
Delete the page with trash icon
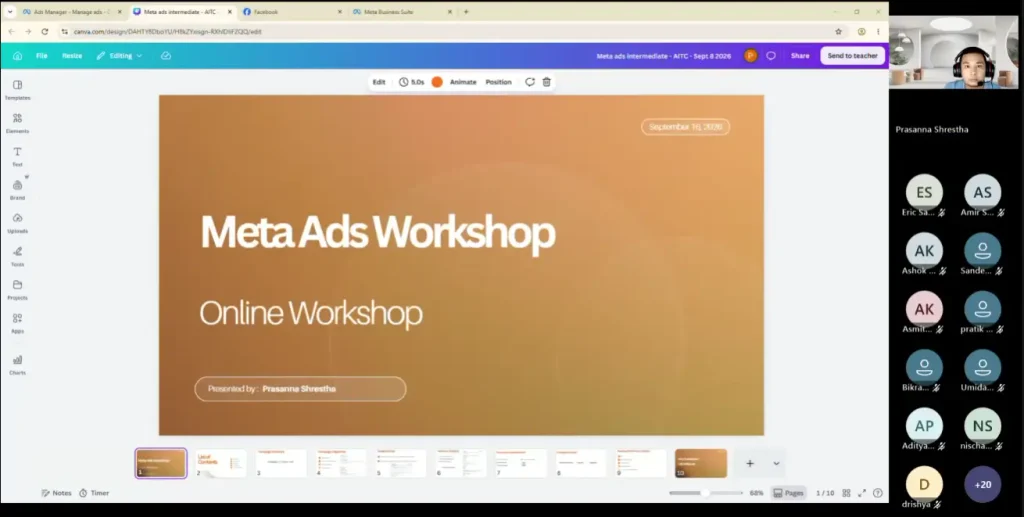click(547, 82)
